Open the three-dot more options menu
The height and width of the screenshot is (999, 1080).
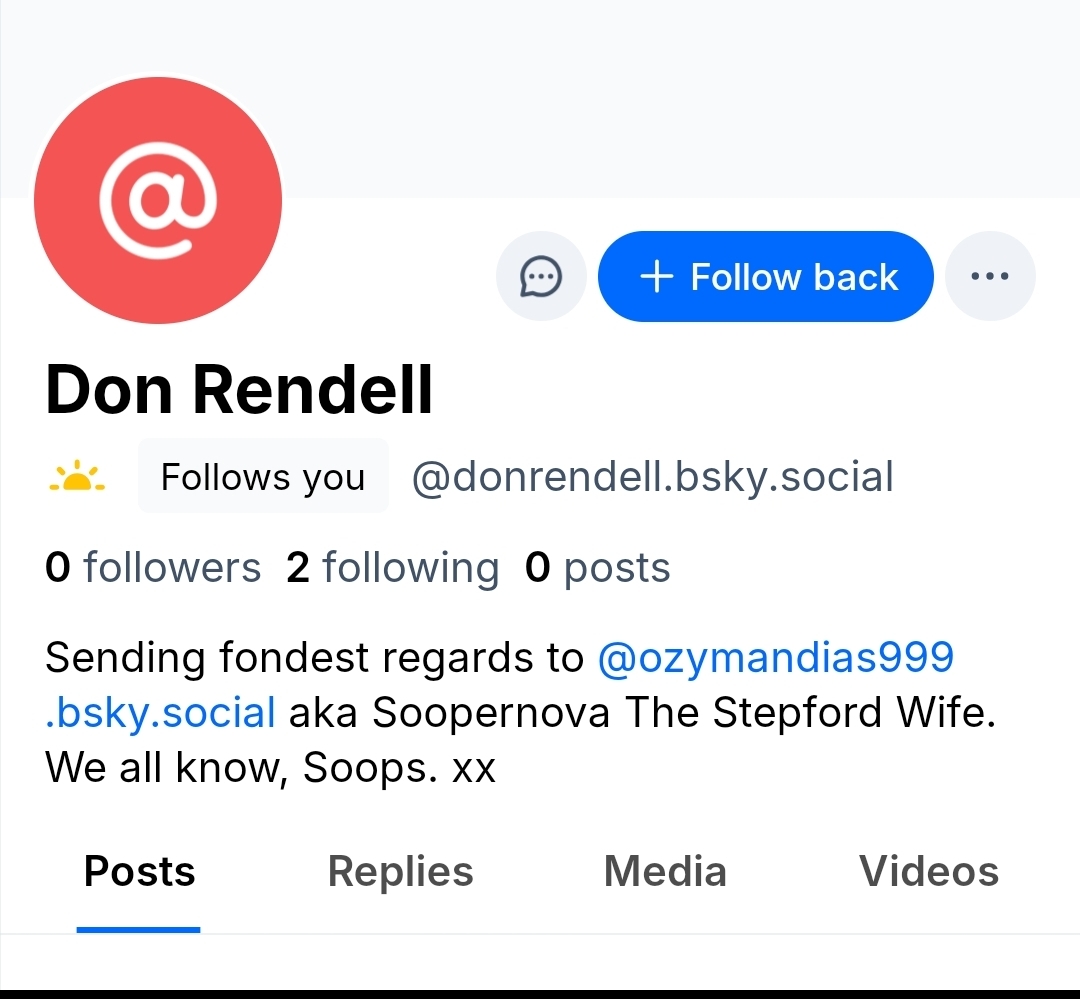pos(990,276)
